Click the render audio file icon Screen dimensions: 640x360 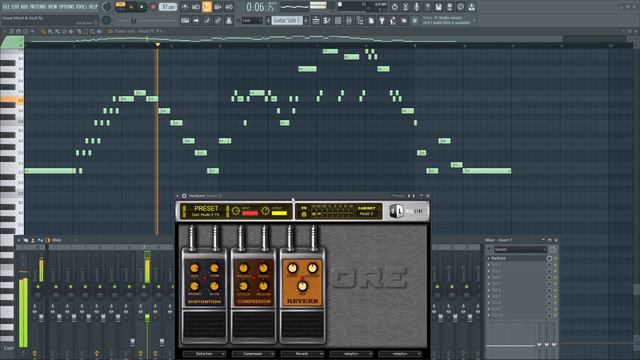449,7
